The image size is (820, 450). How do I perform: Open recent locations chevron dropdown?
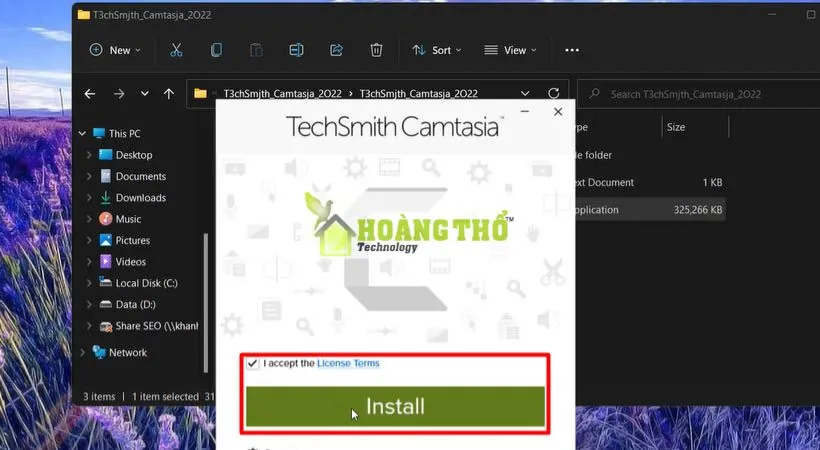[x=144, y=94]
